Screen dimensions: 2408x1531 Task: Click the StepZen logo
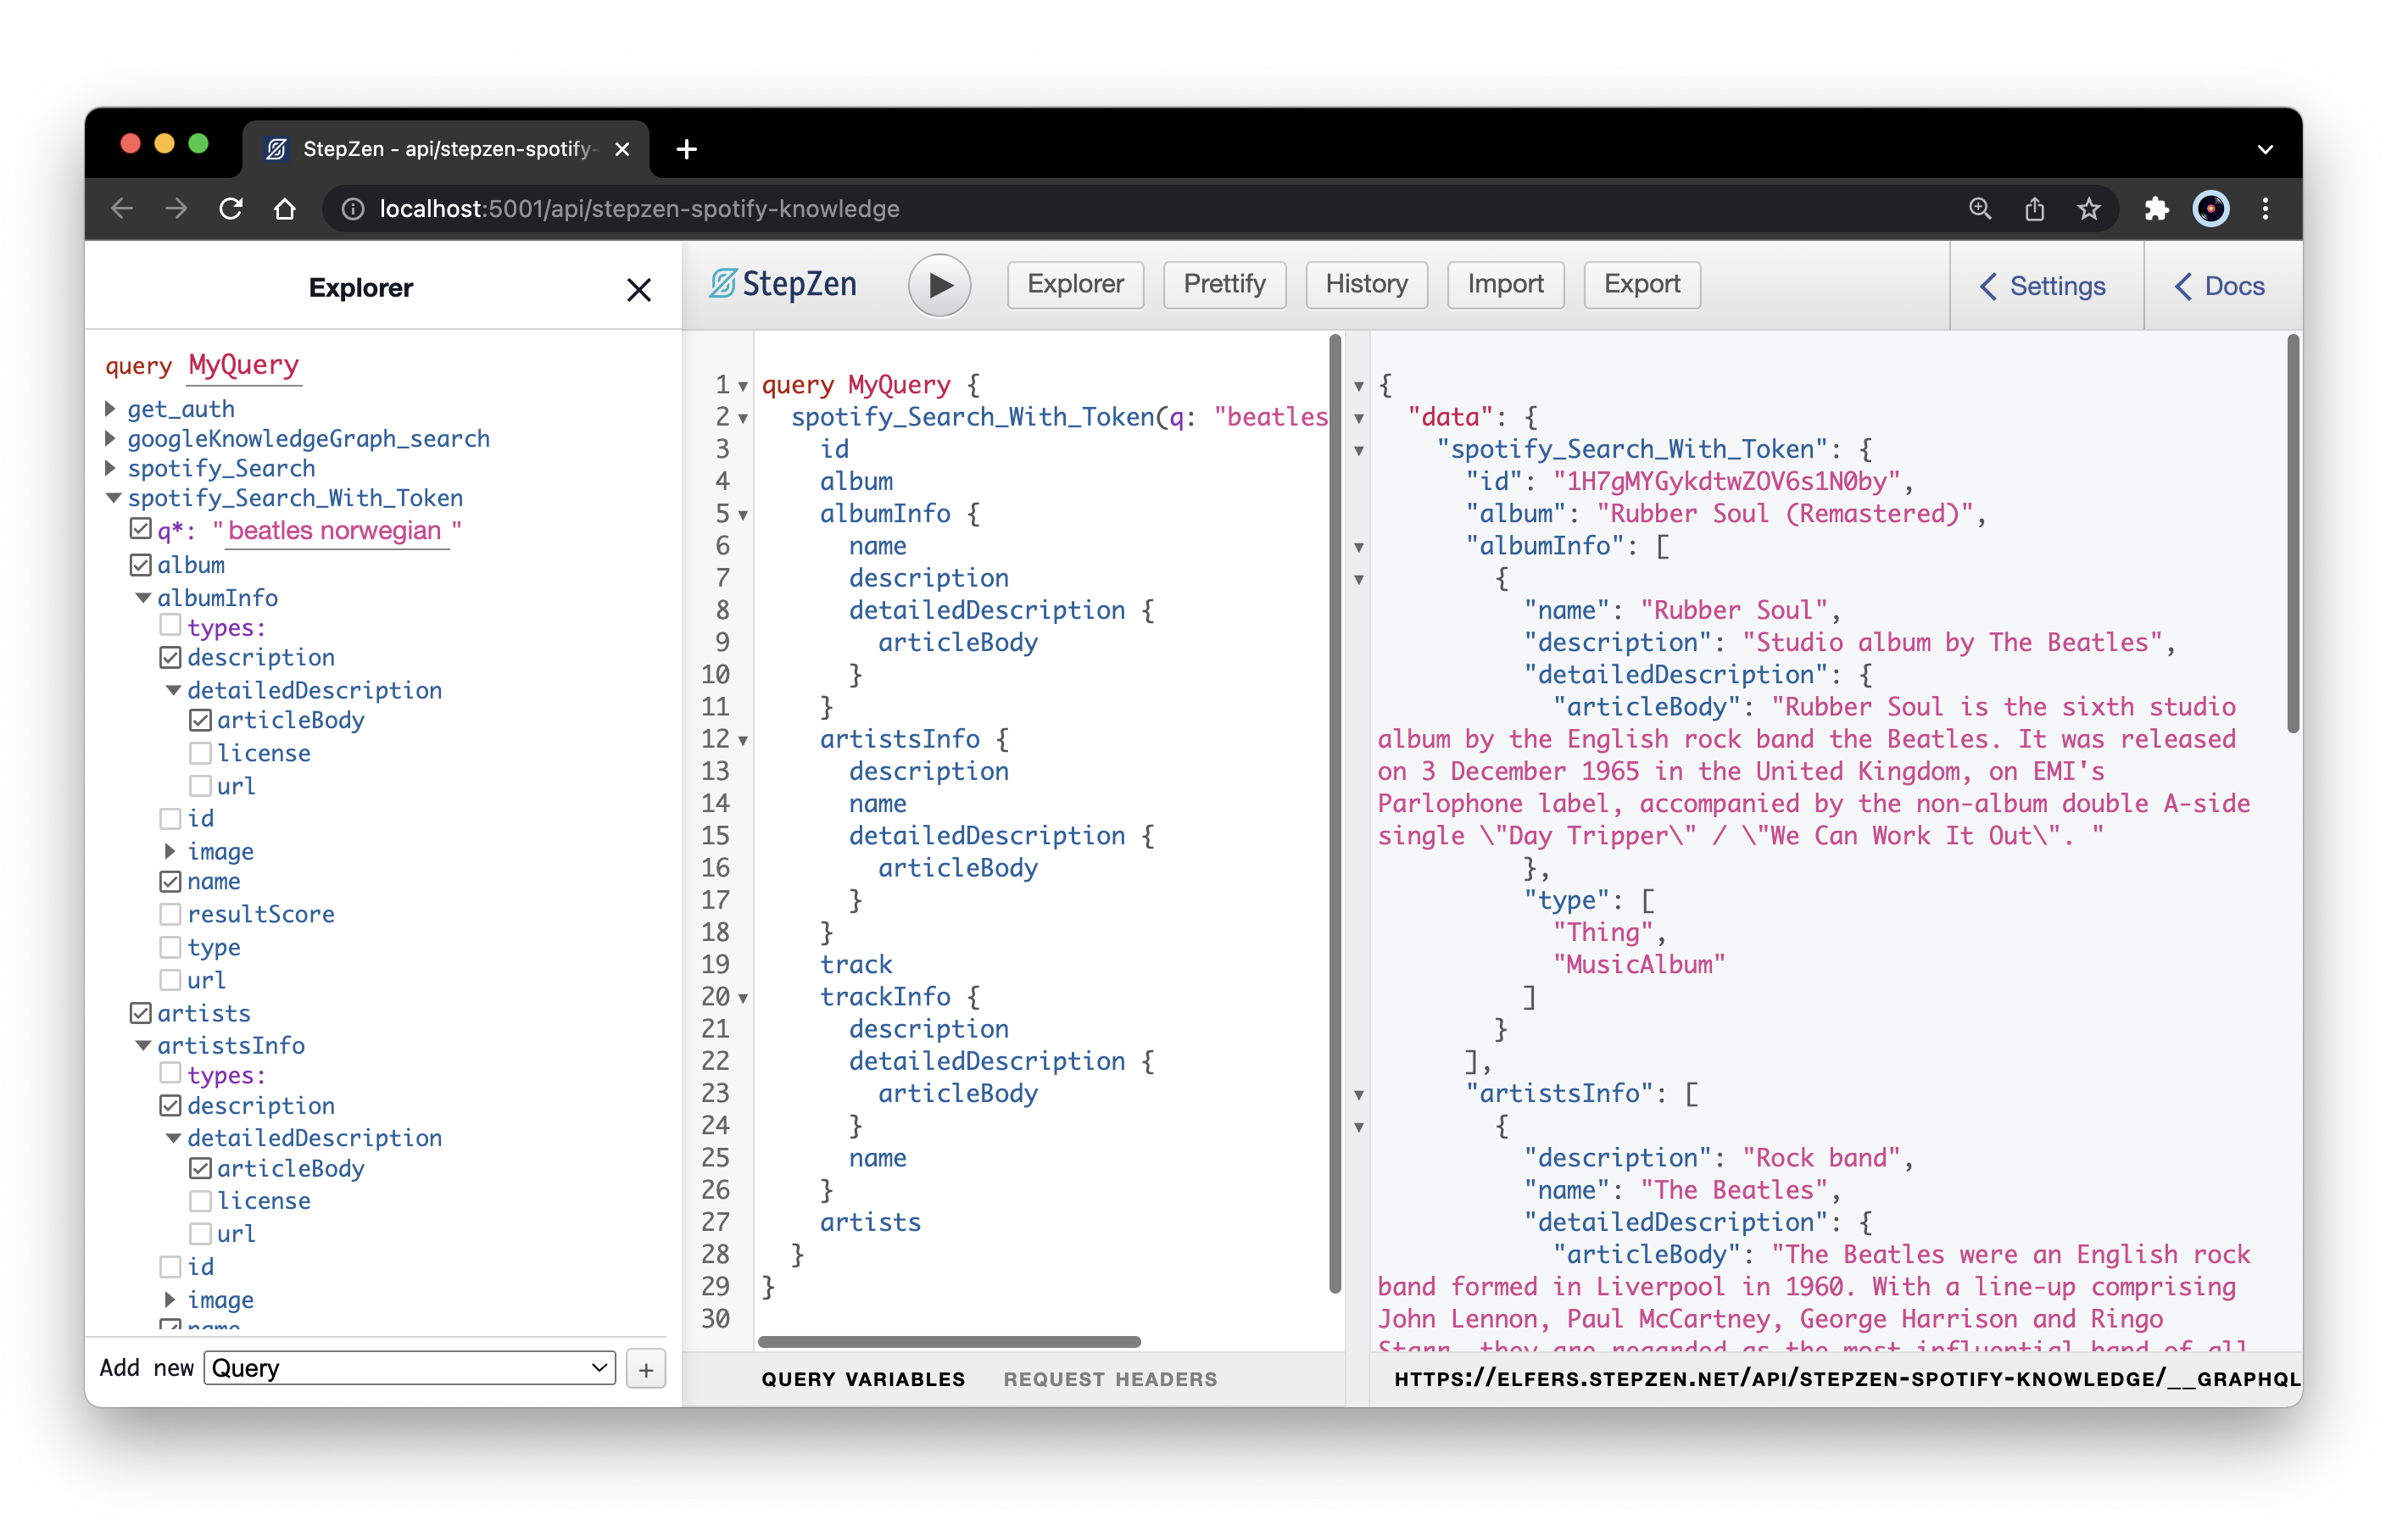(x=782, y=284)
